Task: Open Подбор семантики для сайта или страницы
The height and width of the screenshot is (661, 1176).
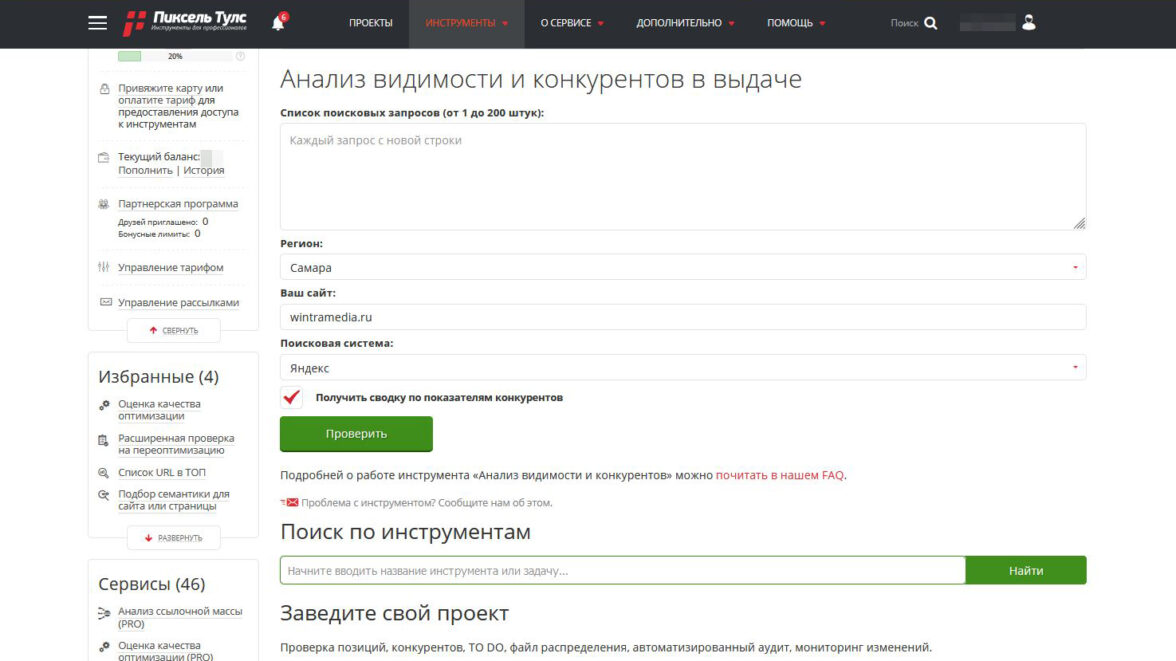Action: click(173, 500)
